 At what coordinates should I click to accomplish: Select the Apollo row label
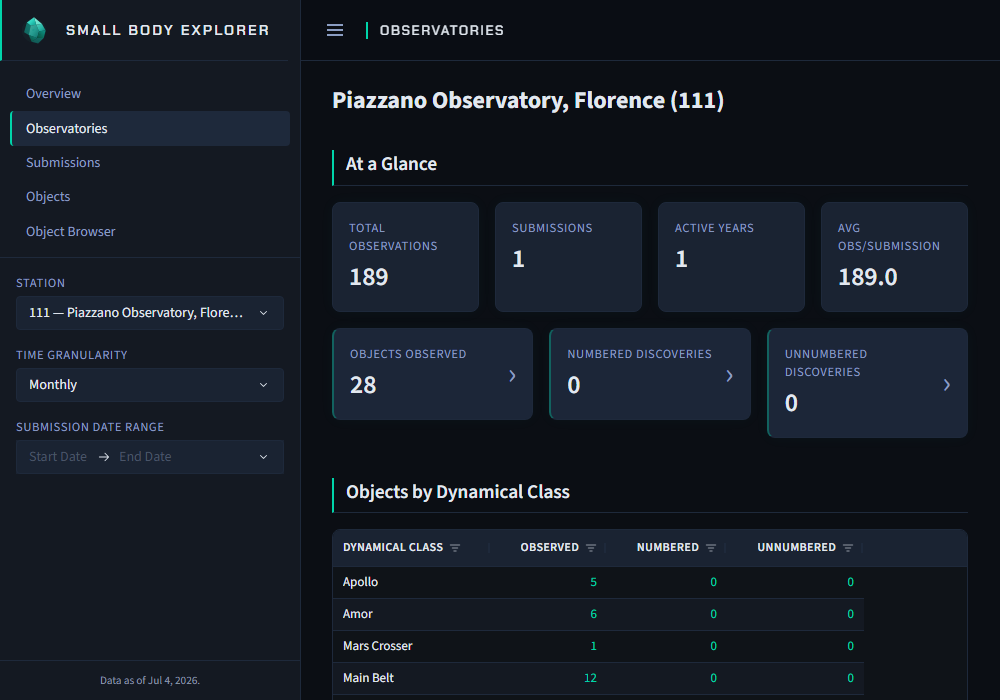360,582
